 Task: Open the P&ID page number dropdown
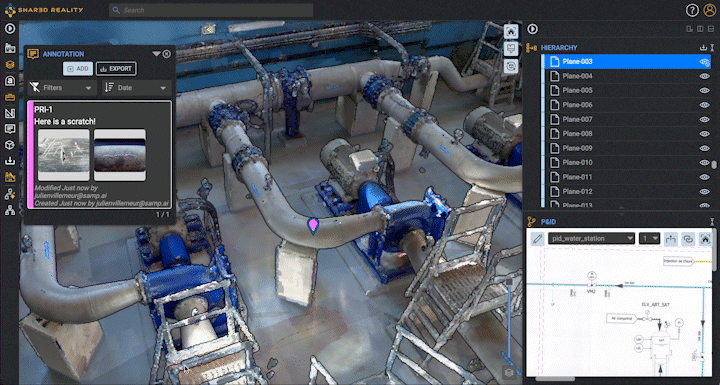(x=649, y=238)
